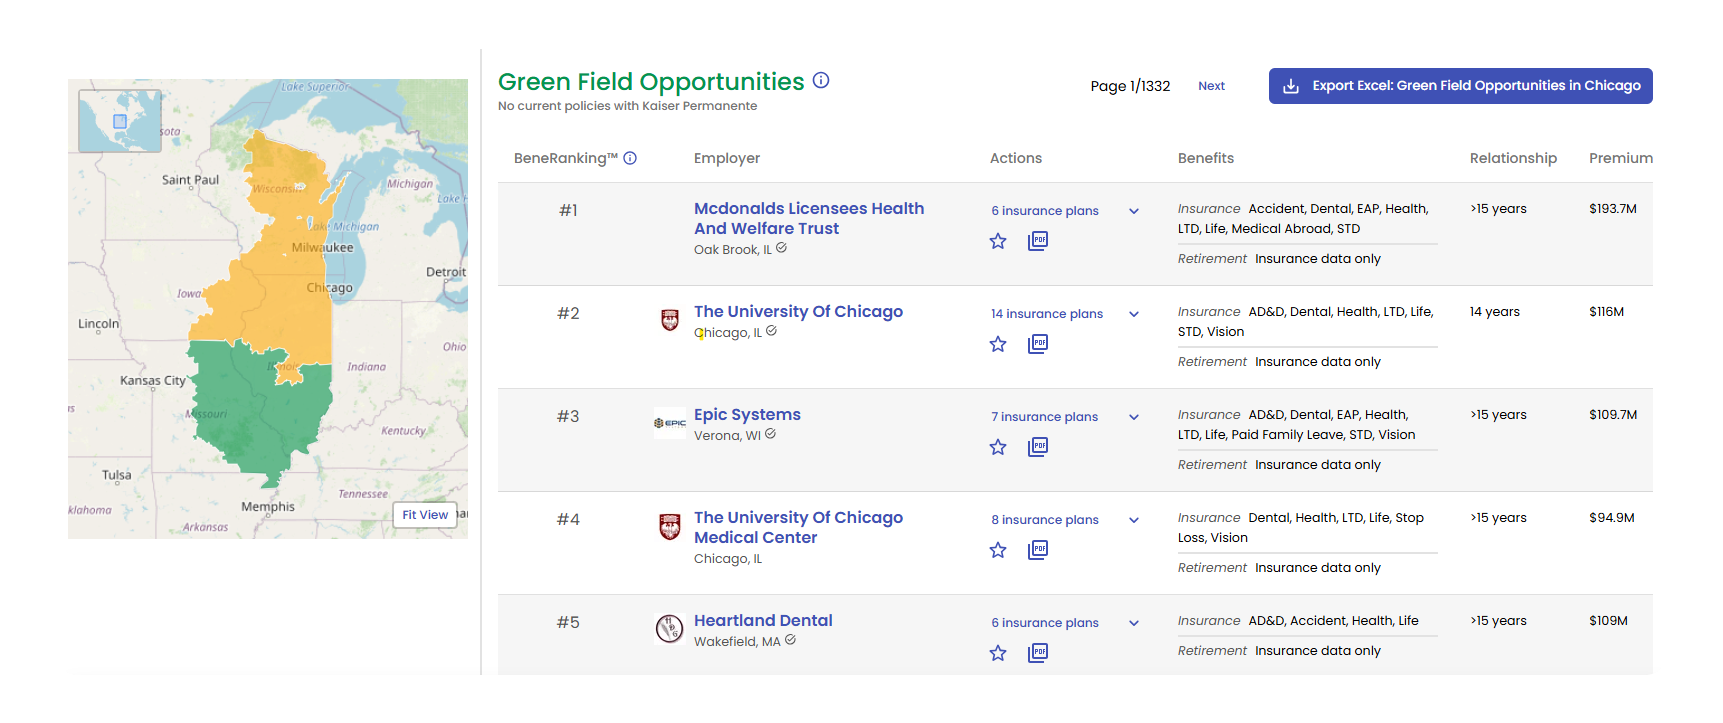The height and width of the screenshot is (723, 1723).
Task: Expand 8 insurance plans dropdown
Action: click(x=1134, y=520)
